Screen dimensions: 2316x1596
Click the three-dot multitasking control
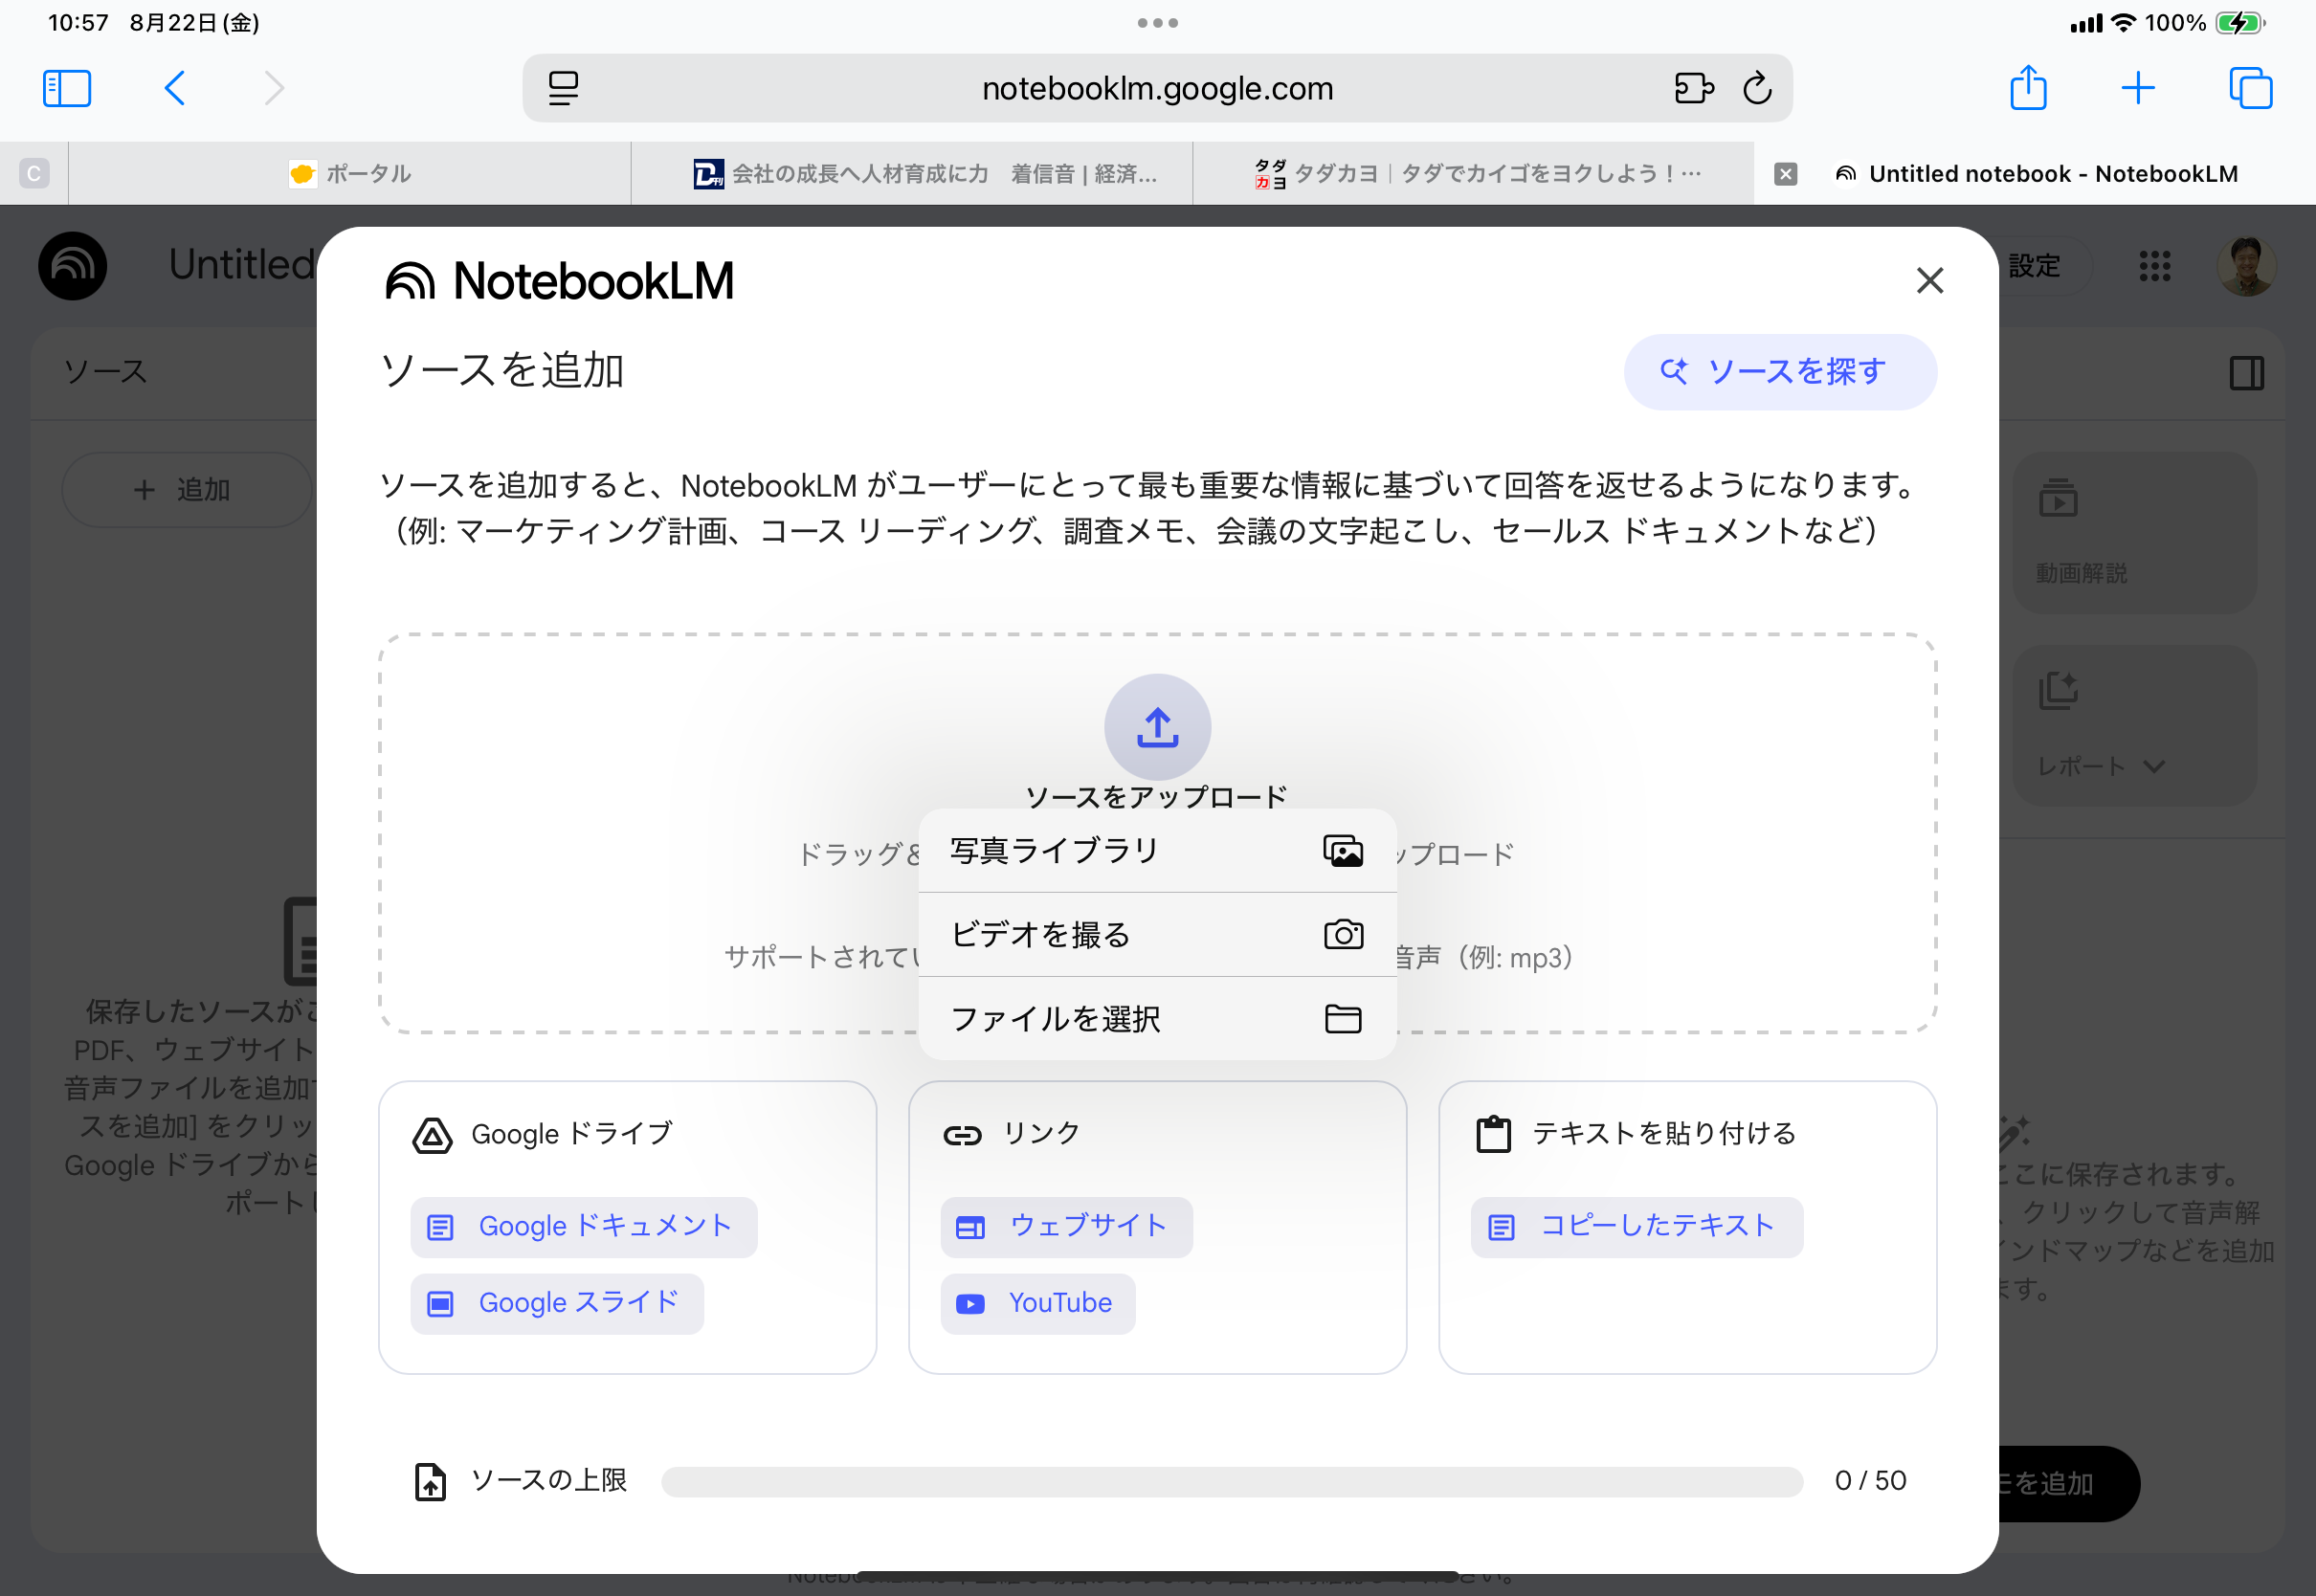click(x=1157, y=23)
